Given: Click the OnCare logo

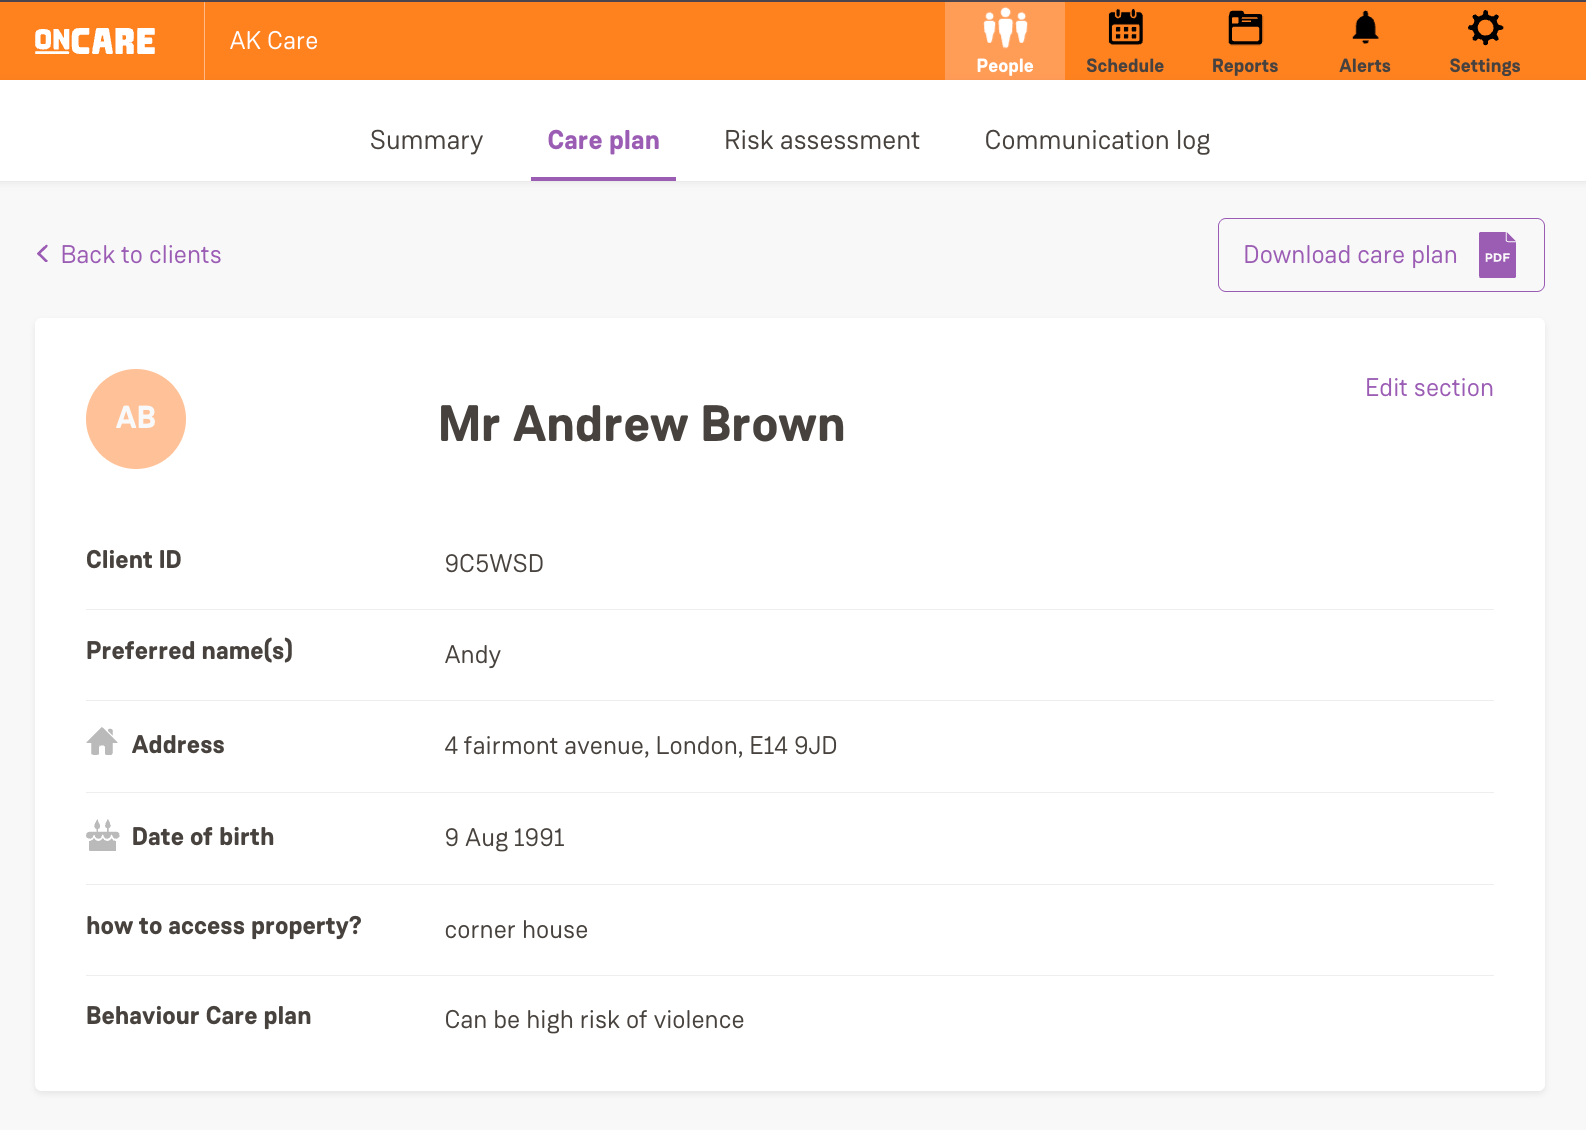Looking at the screenshot, I should 95,41.
